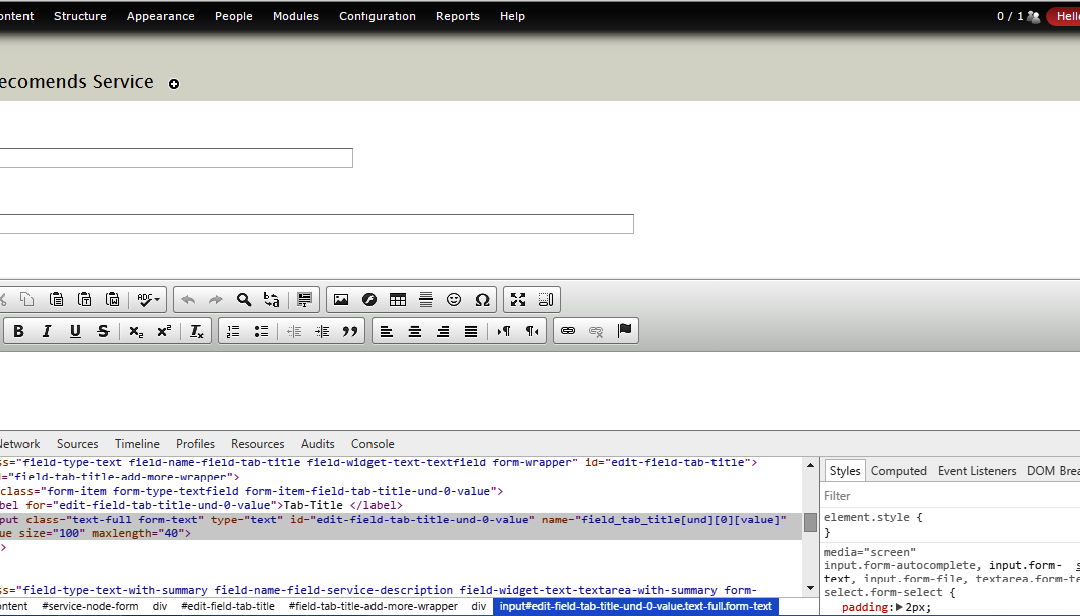Image resolution: width=1080 pixels, height=616 pixels.
Task: Justify the text alignment
Action: pyautogui.click(x=471, y=331)
